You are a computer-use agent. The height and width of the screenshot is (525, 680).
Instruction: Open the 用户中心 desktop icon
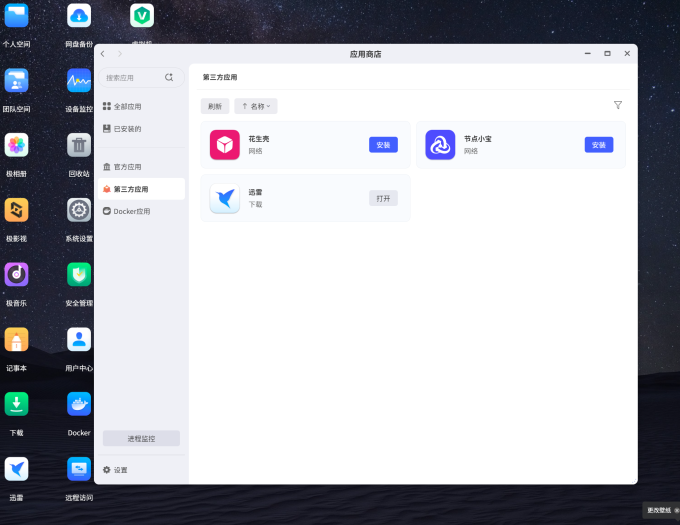[79, 339]
